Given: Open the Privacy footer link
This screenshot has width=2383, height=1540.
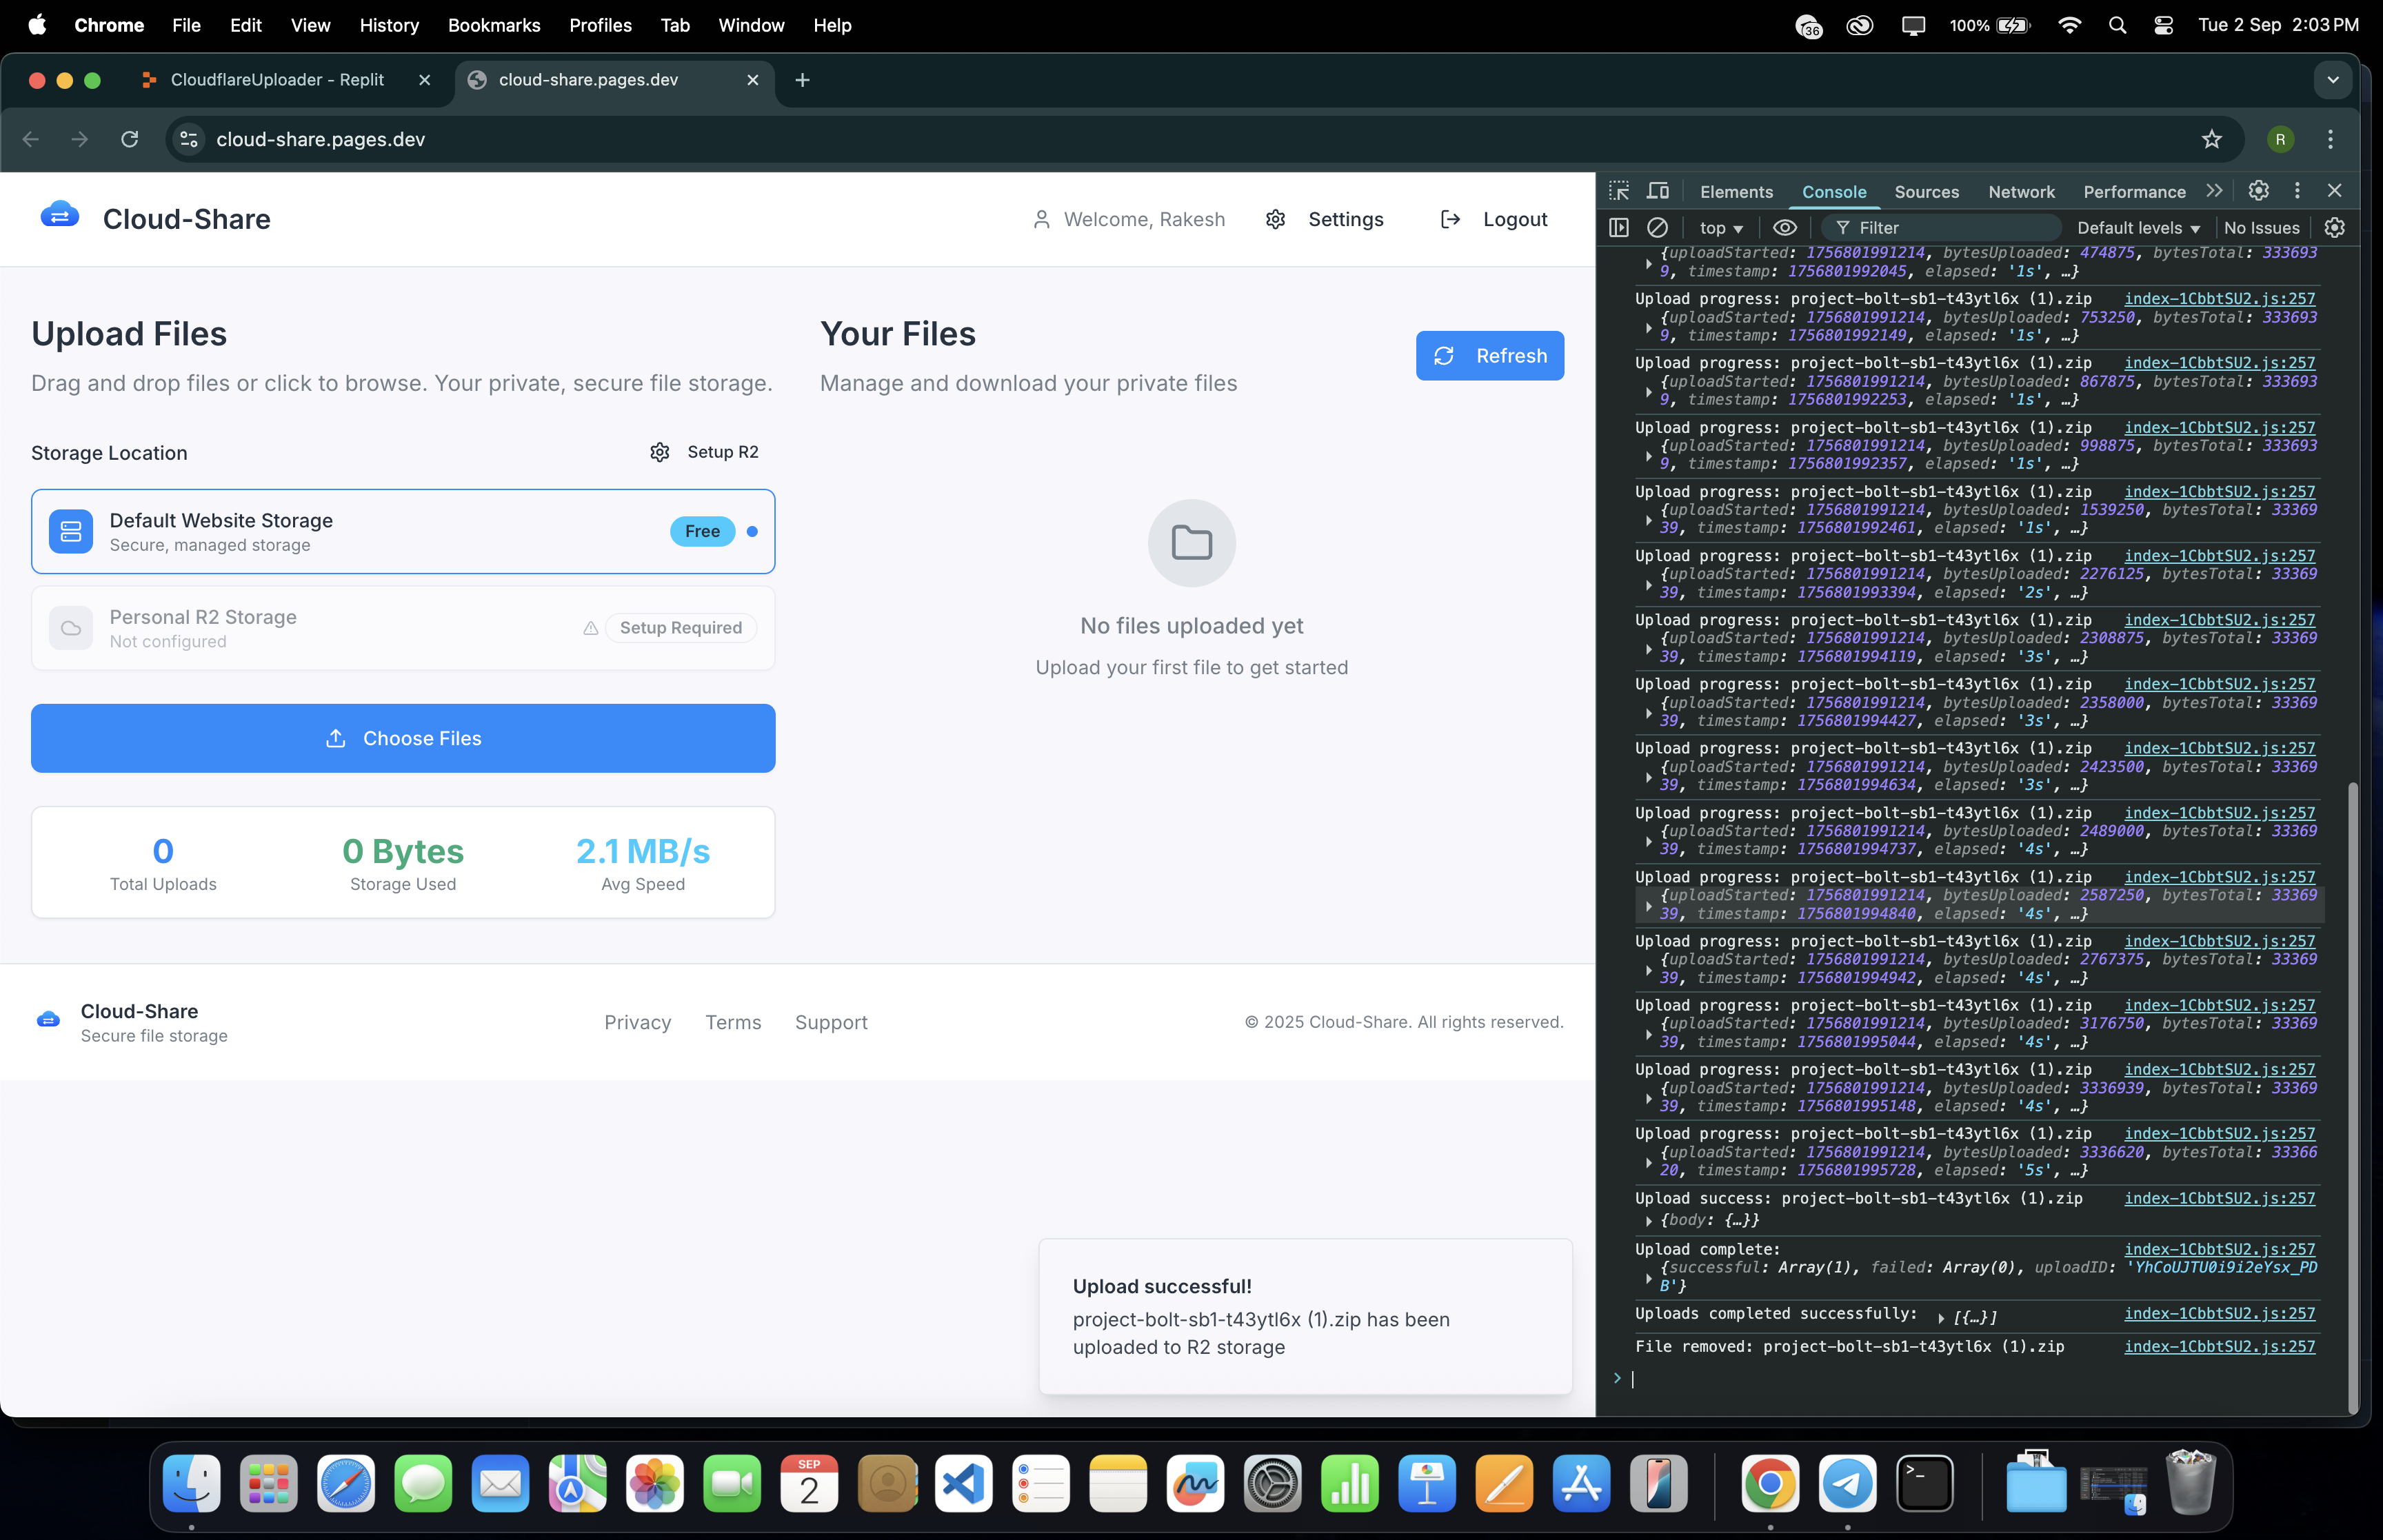Looking at the screenshot, I should pos(637,1022).
